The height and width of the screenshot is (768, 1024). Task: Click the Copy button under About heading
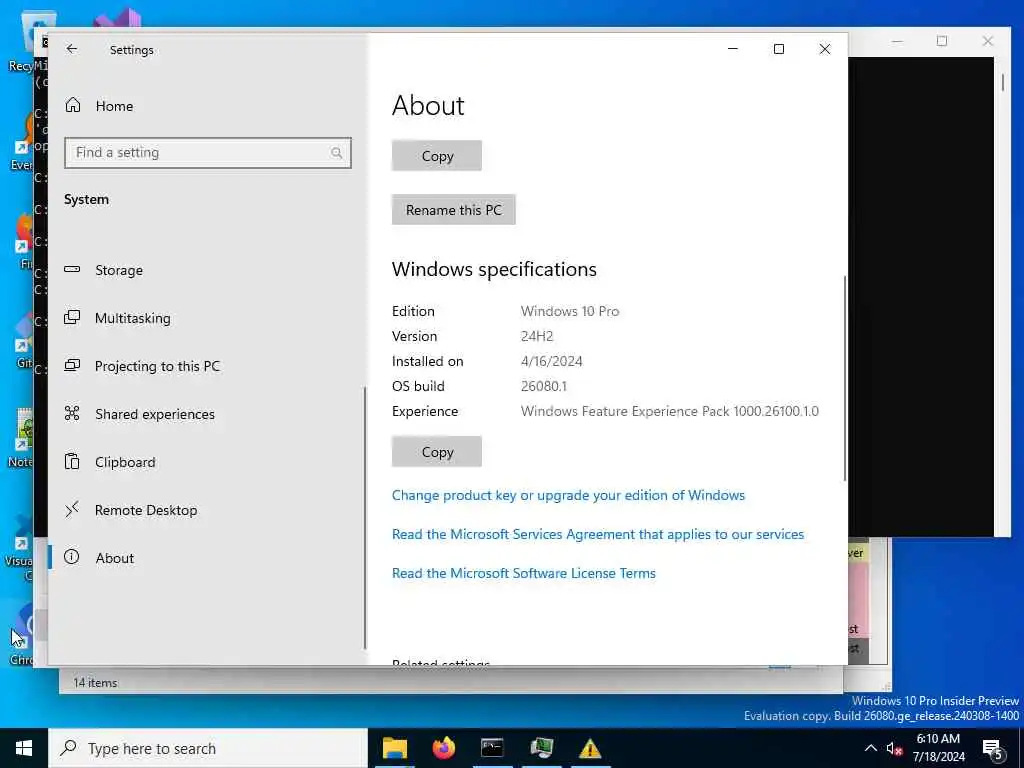click(437, 155)
